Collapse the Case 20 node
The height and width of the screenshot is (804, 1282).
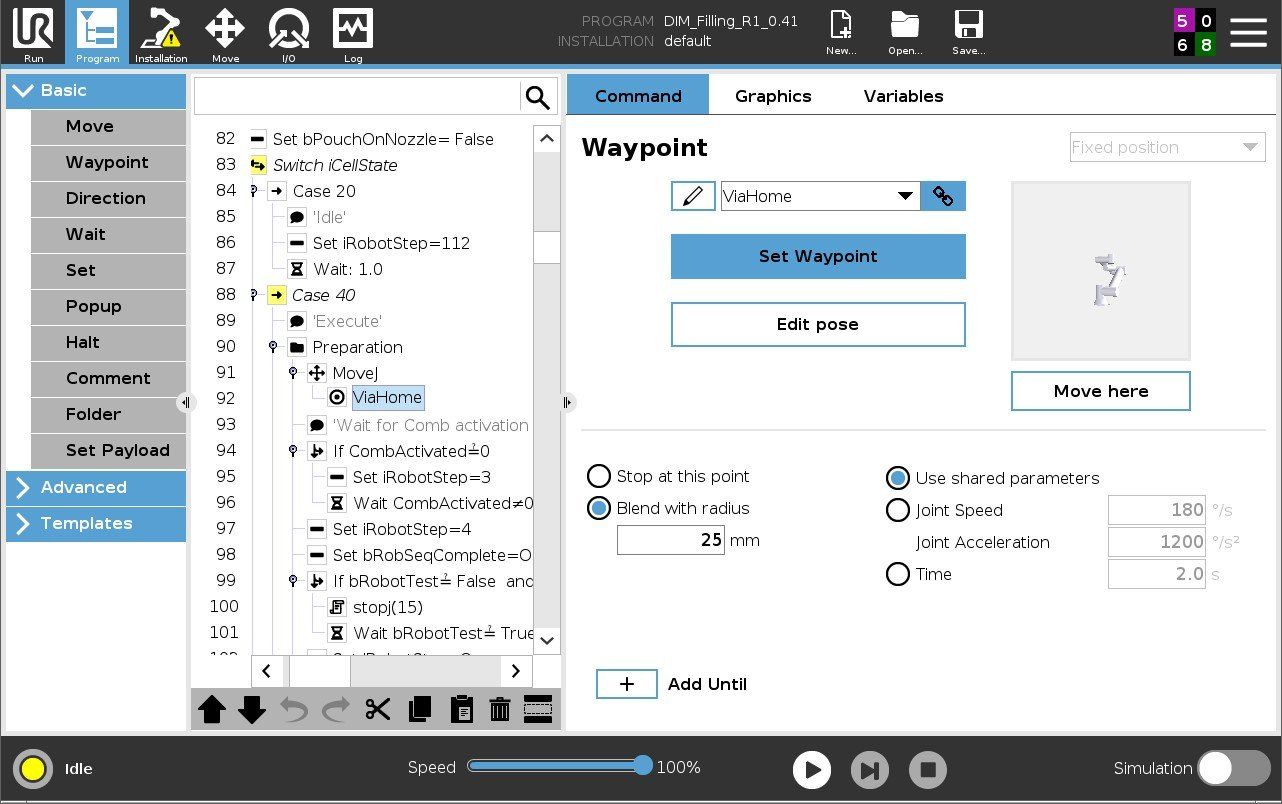click(x=253, y=191)
